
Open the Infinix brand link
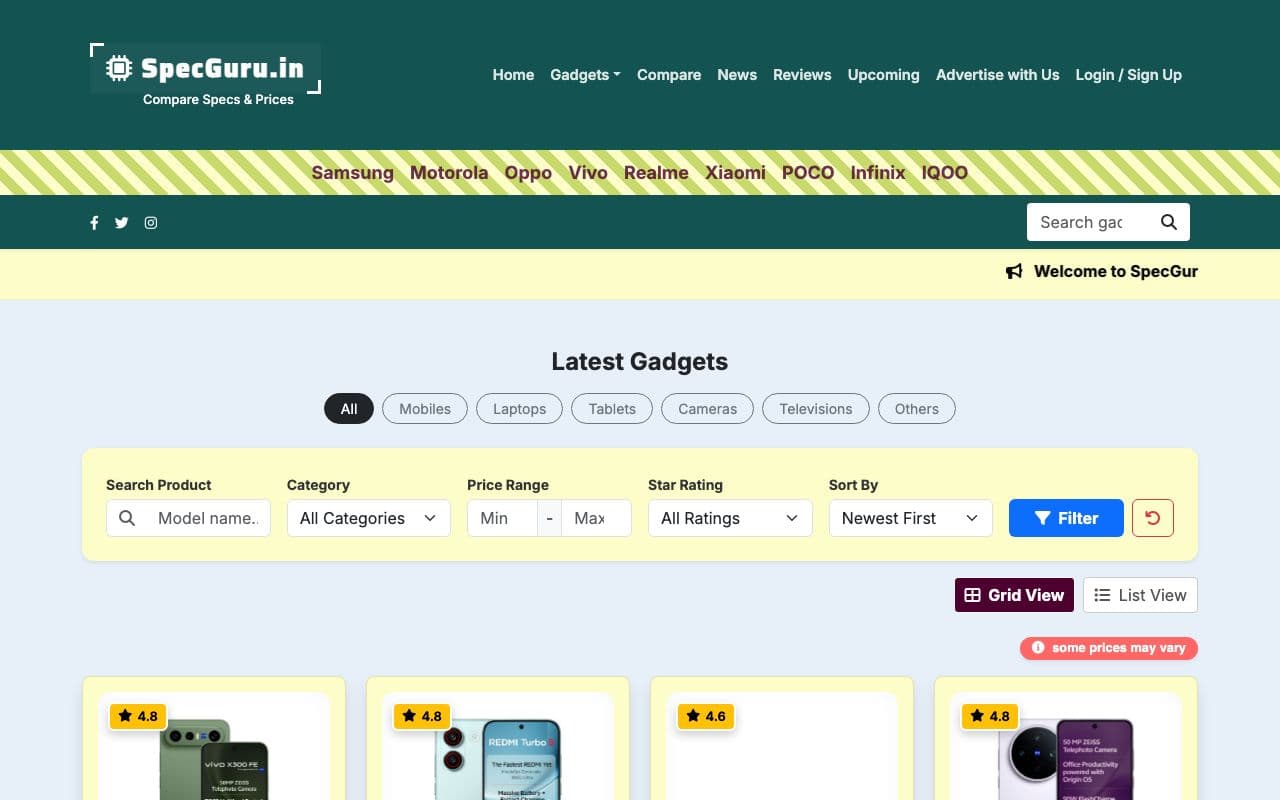(x=878, y=172)
